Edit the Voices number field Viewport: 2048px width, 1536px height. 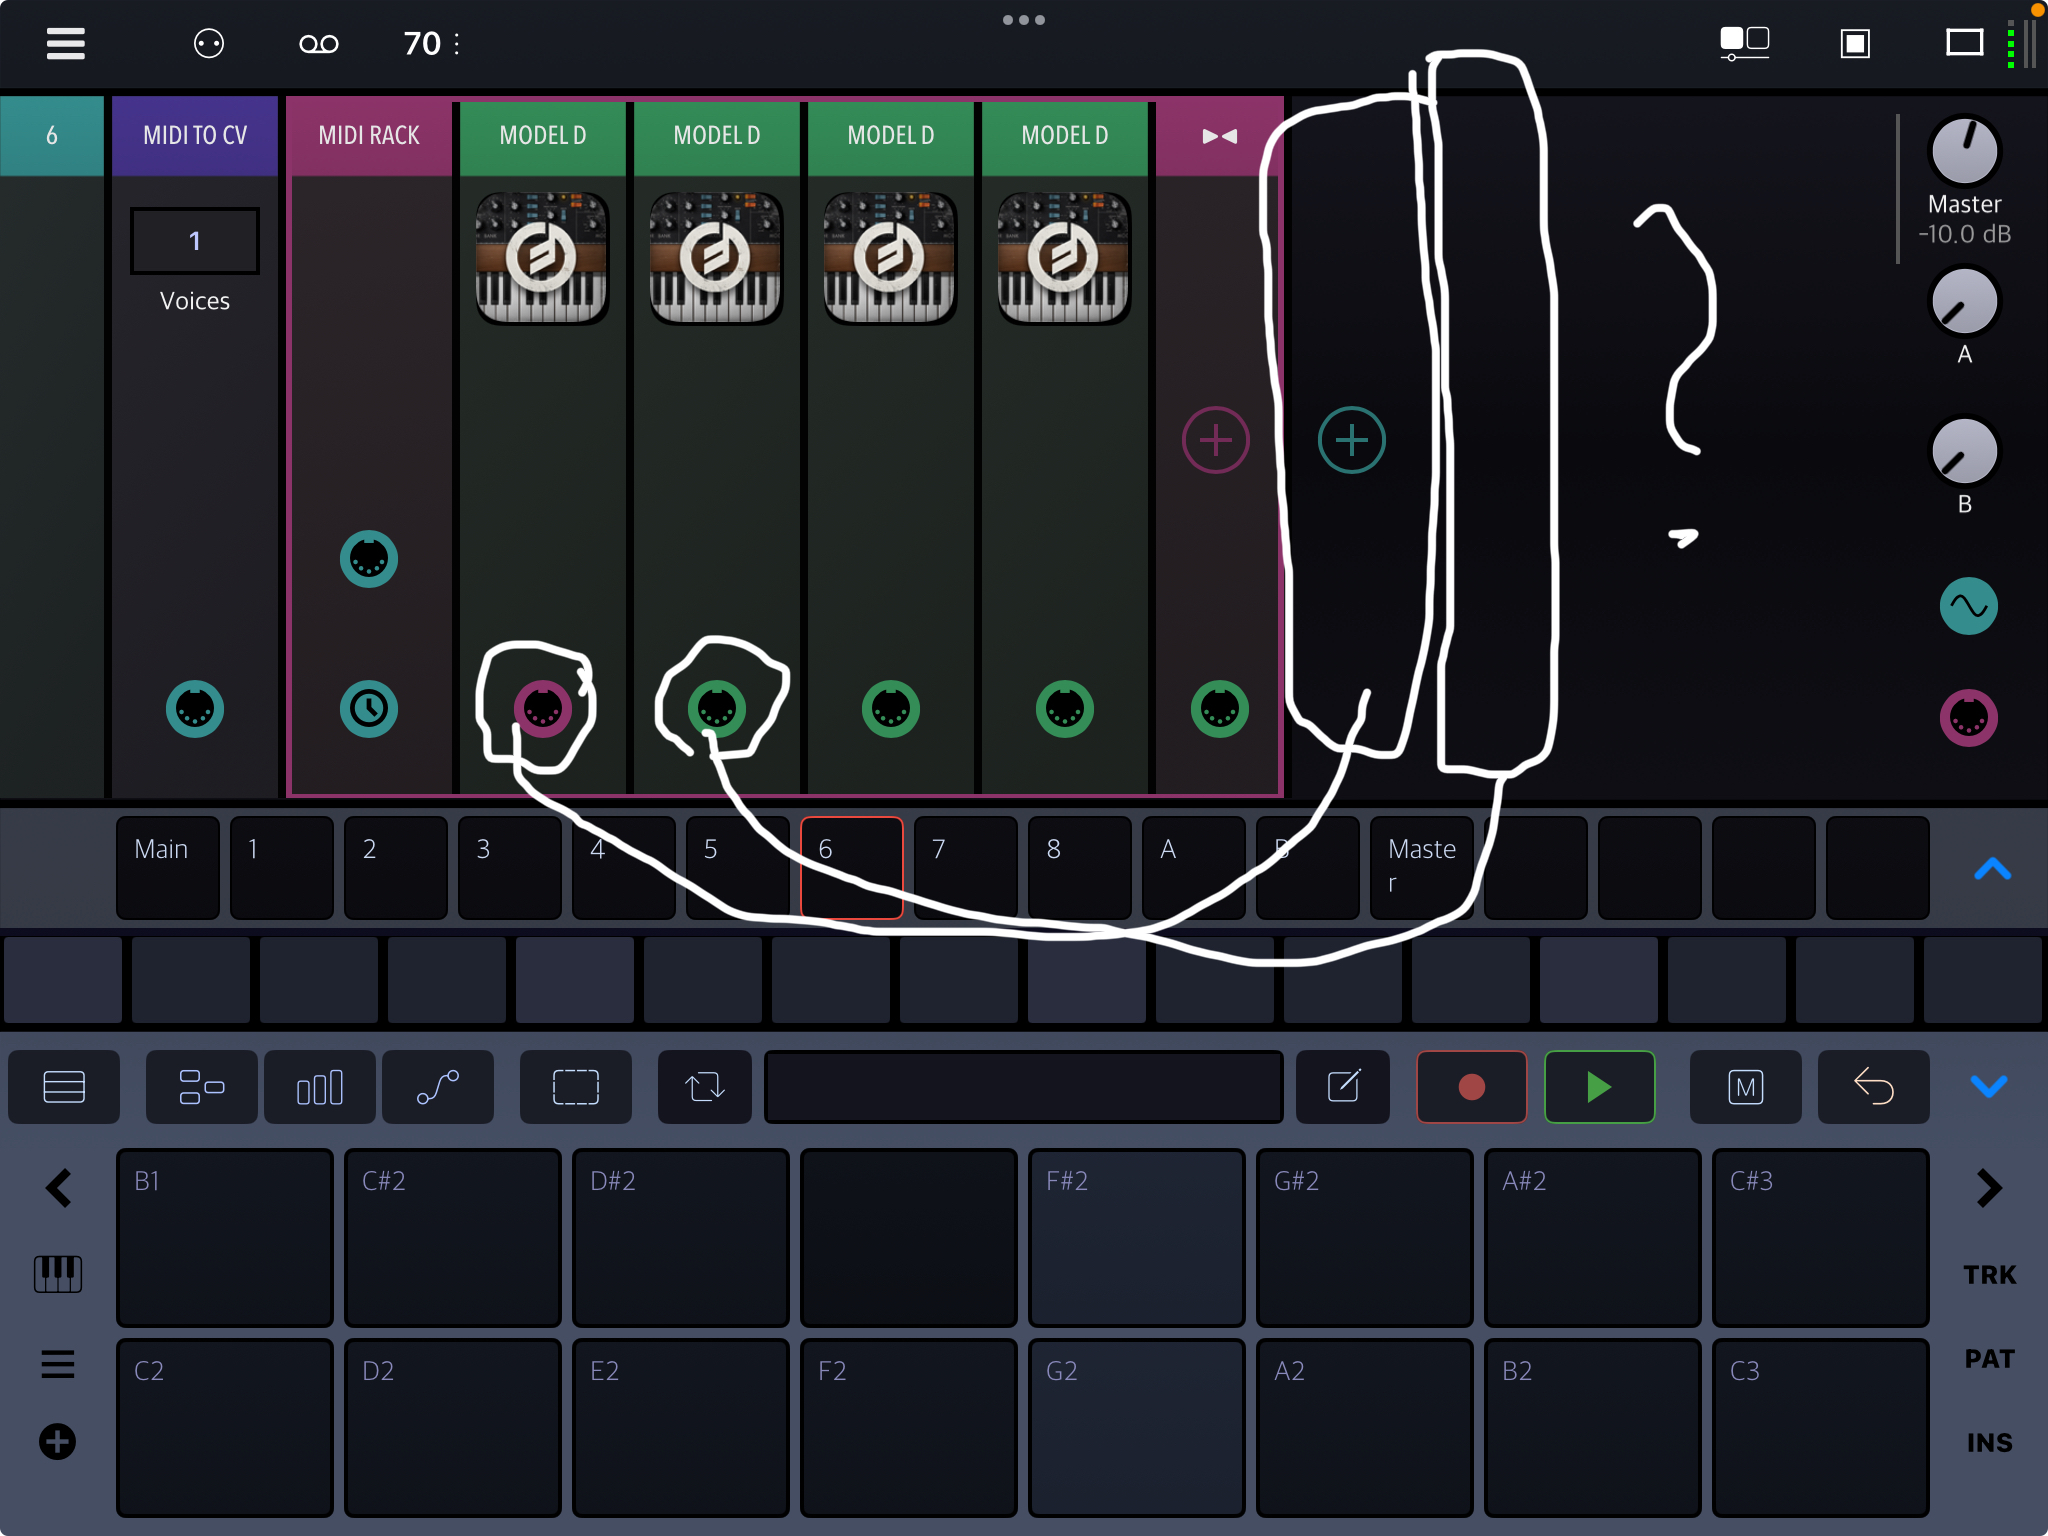(x=195, y=241)
